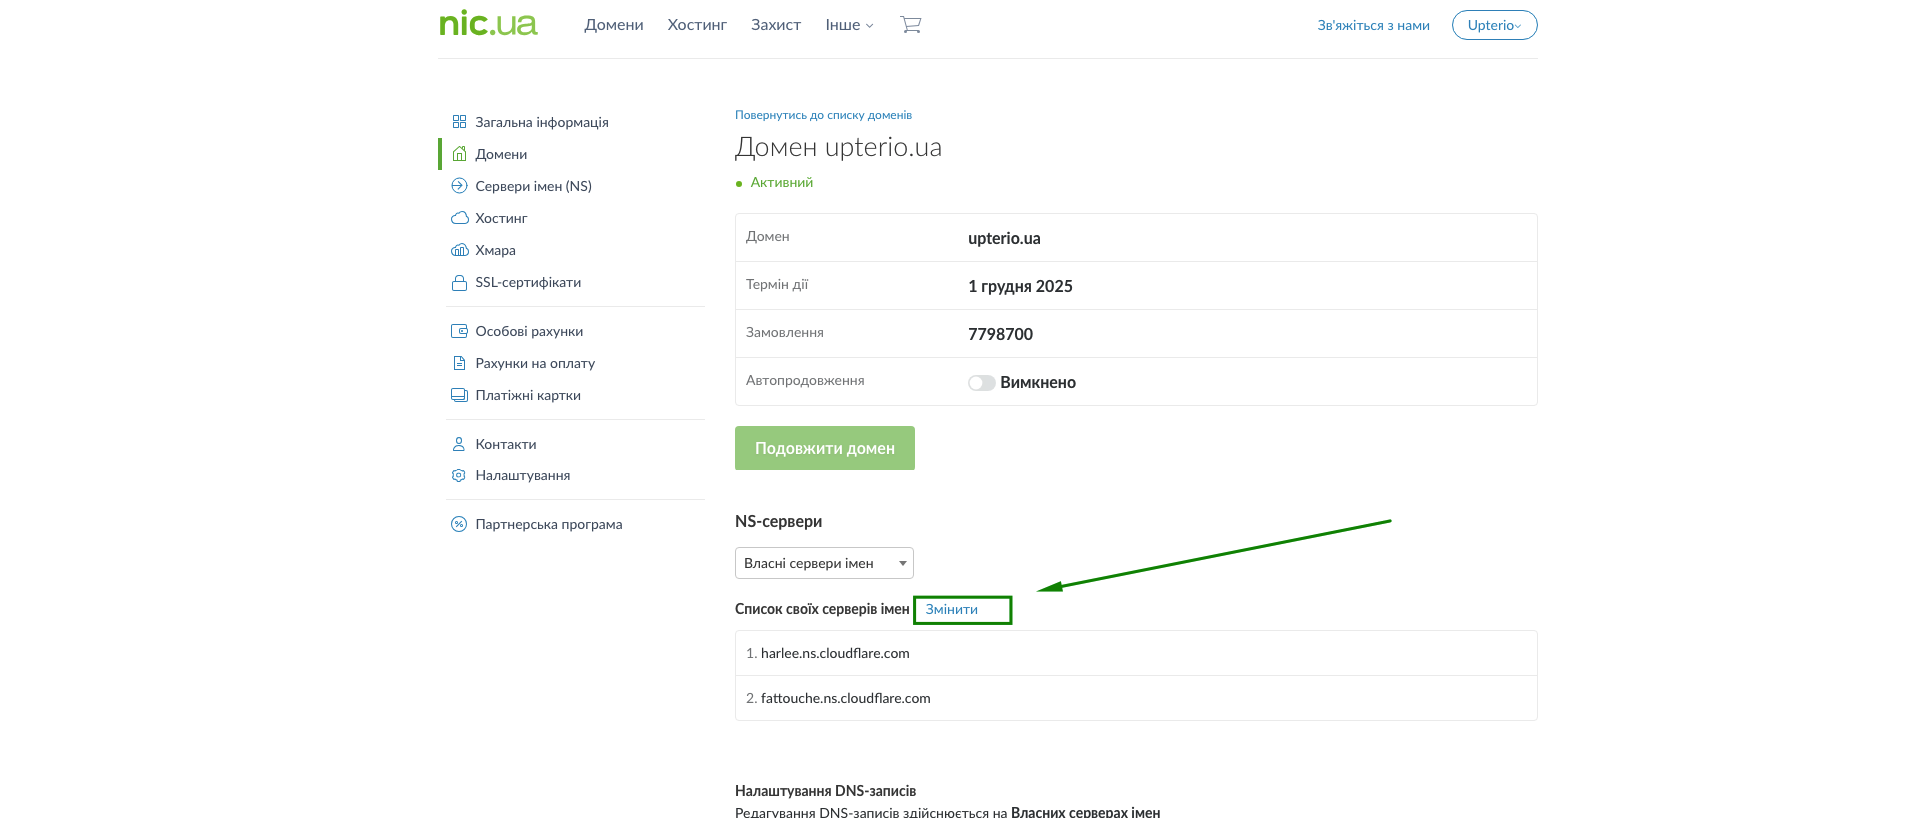
Task: Open Захист in the top navigation
Action: (776, 25)
